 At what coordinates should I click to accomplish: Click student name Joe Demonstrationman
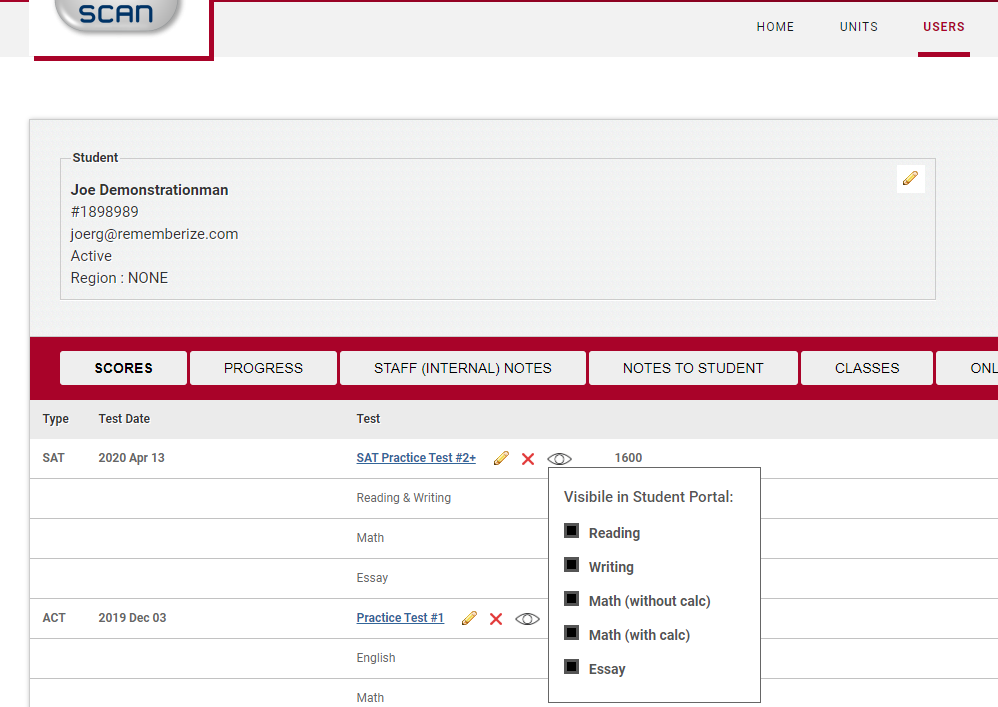pos(149,190)
